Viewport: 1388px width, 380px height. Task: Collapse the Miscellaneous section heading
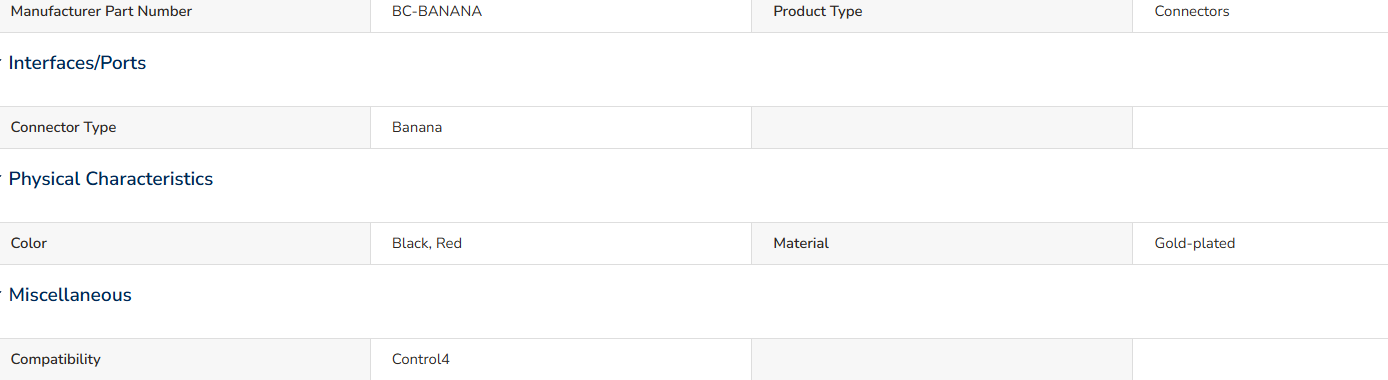point(70,295)
